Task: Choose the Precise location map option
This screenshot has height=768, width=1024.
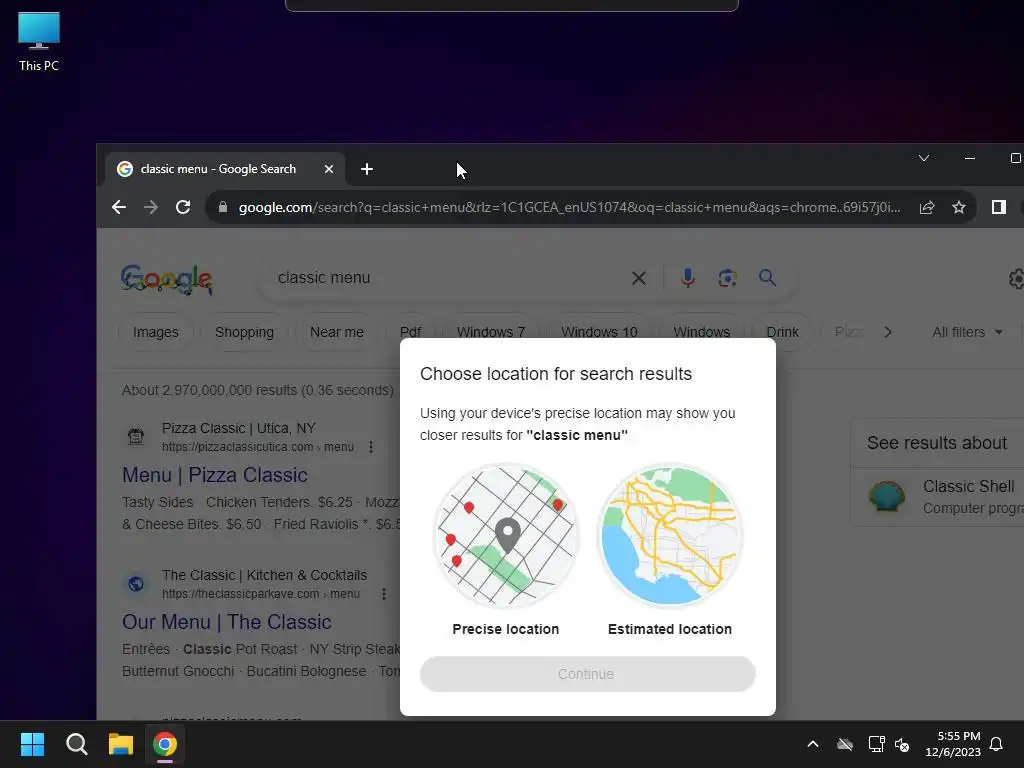Action: (x=506, y=536)
